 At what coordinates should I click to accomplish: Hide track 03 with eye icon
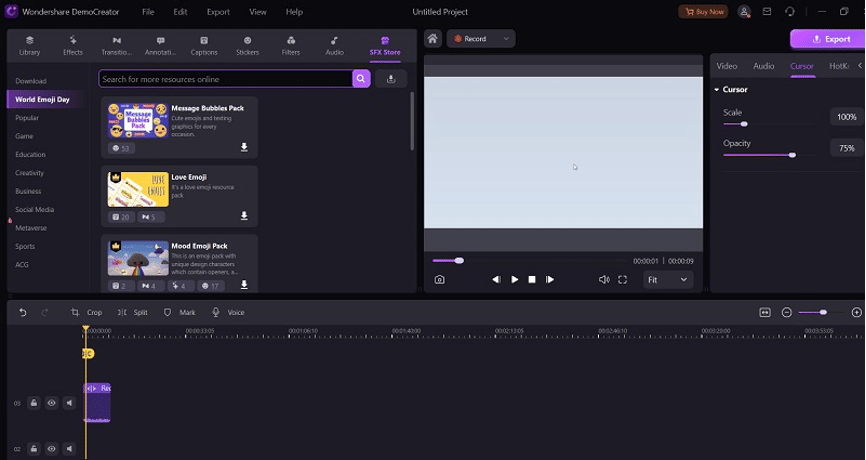[51, 403]
